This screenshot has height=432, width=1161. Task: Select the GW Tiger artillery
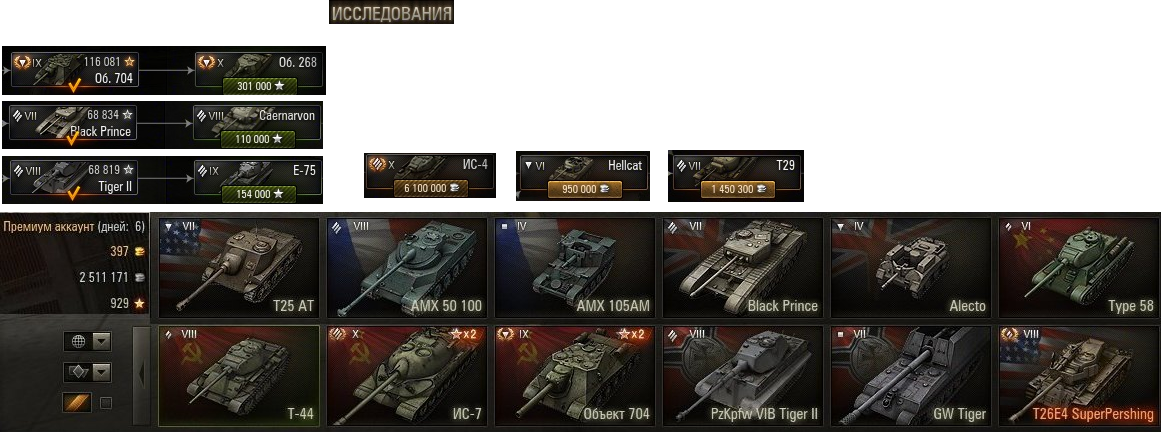tap(911, 376)
